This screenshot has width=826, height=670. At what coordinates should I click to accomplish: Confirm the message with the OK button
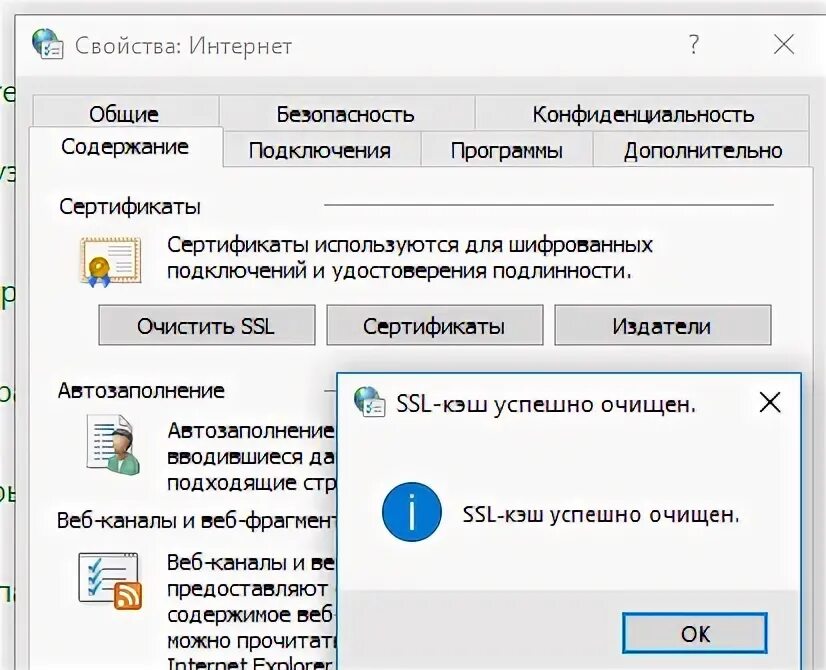pyautogui.click(x=695, y=633)
